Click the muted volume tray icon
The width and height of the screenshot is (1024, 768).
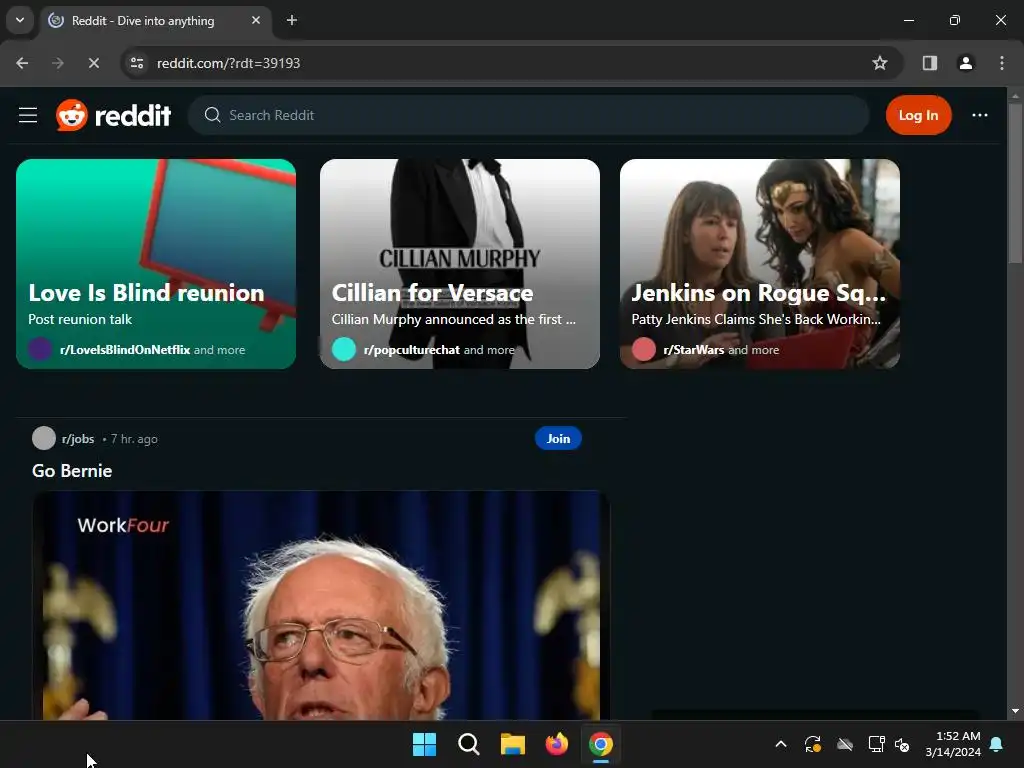click(903, 744)
